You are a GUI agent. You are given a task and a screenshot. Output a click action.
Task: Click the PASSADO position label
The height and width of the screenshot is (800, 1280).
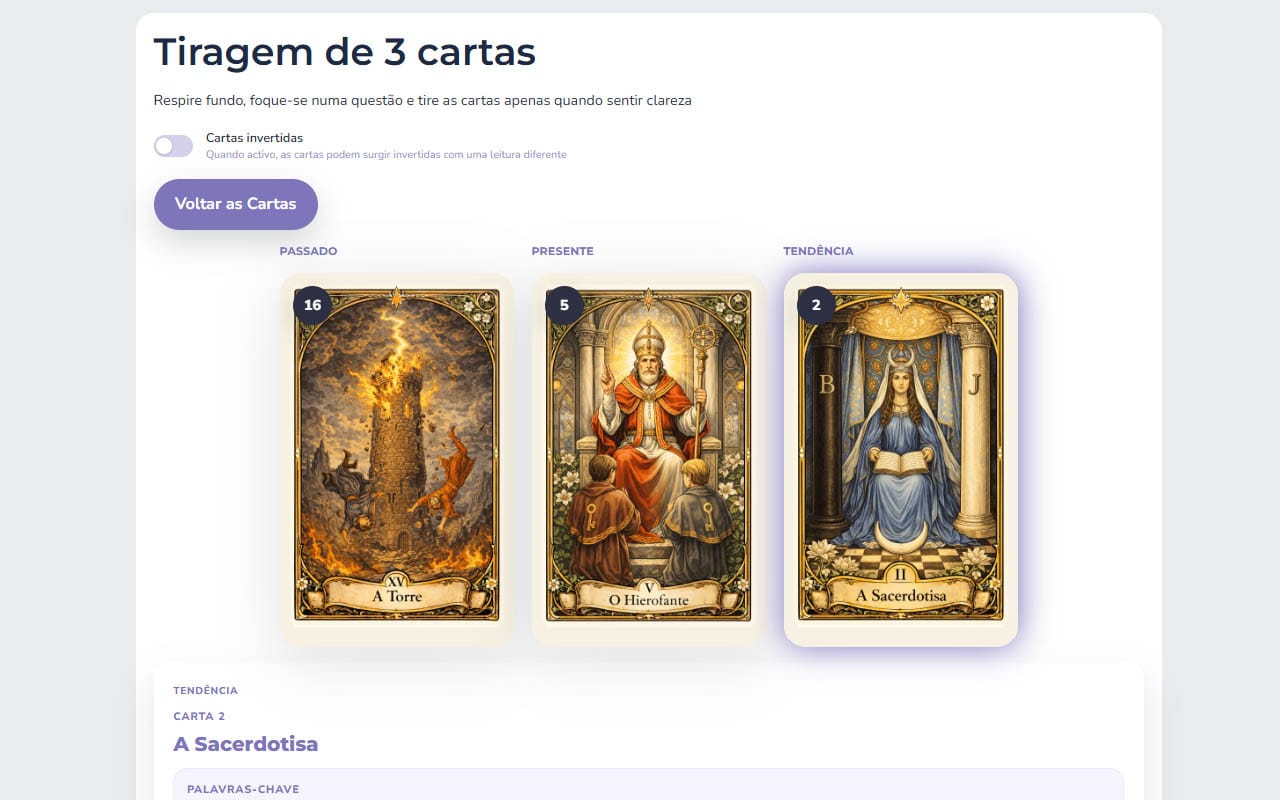click(308, 251)
